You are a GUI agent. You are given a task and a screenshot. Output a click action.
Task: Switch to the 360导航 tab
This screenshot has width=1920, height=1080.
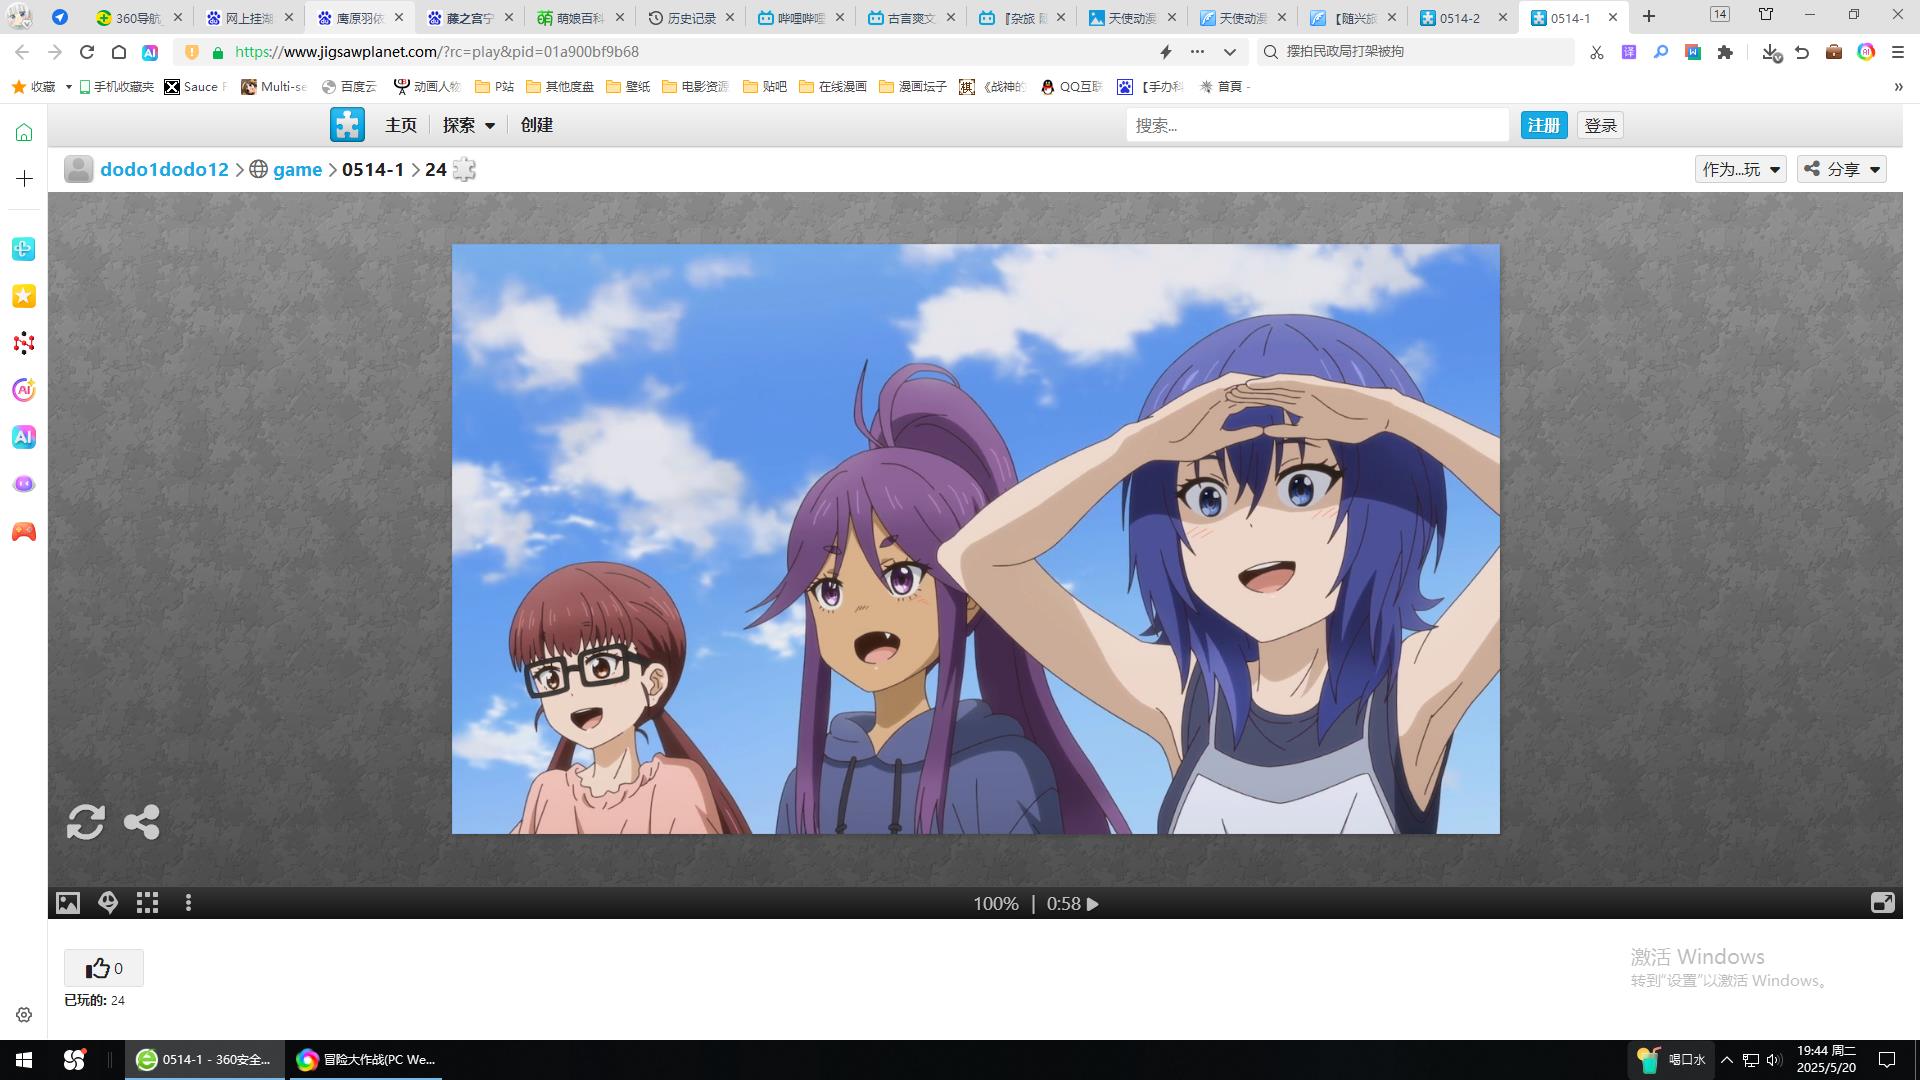coord(138,18)
